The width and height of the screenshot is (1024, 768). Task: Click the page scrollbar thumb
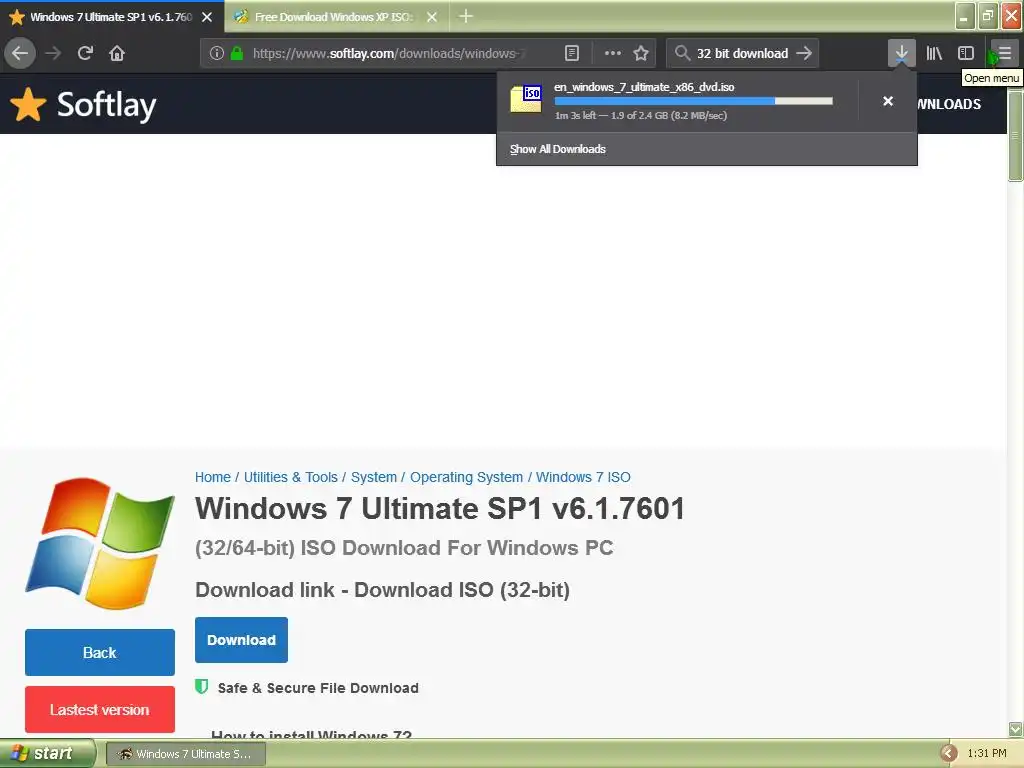click(1015, 136)
